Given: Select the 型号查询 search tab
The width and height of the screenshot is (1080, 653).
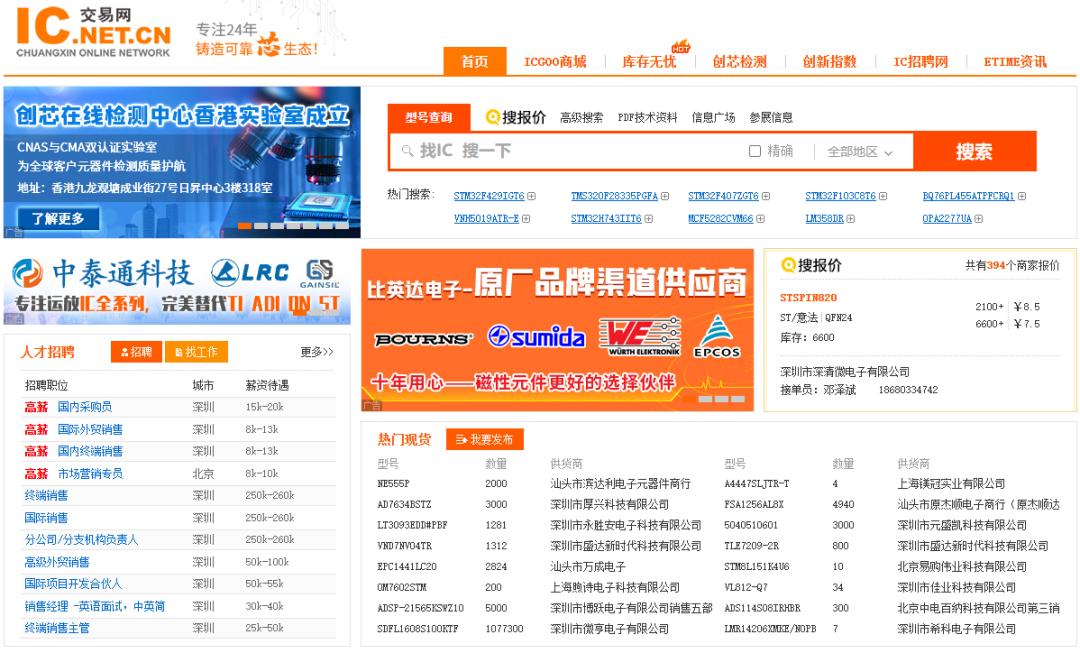Looking at the screenshot, I should [x=428, y=117].
